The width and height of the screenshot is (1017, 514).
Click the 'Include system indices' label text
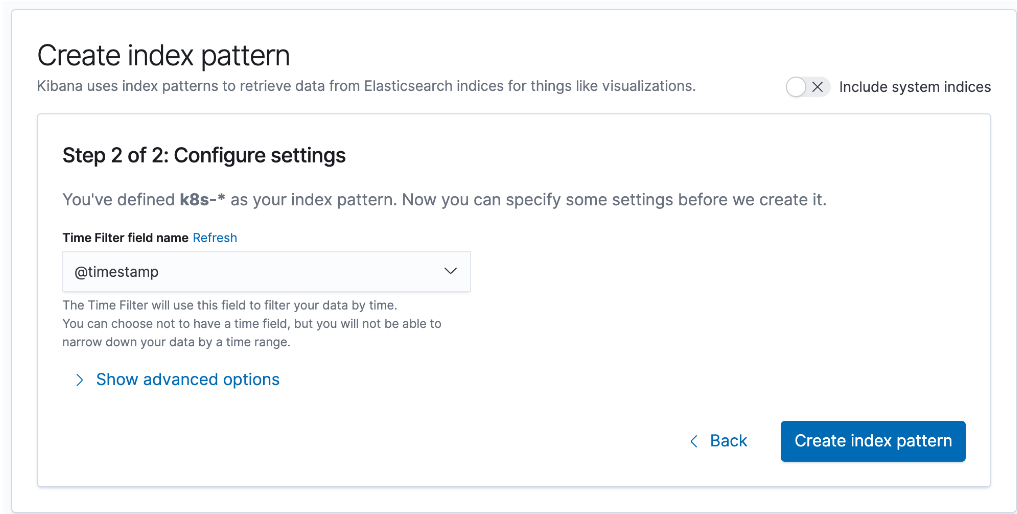point(915,87)
